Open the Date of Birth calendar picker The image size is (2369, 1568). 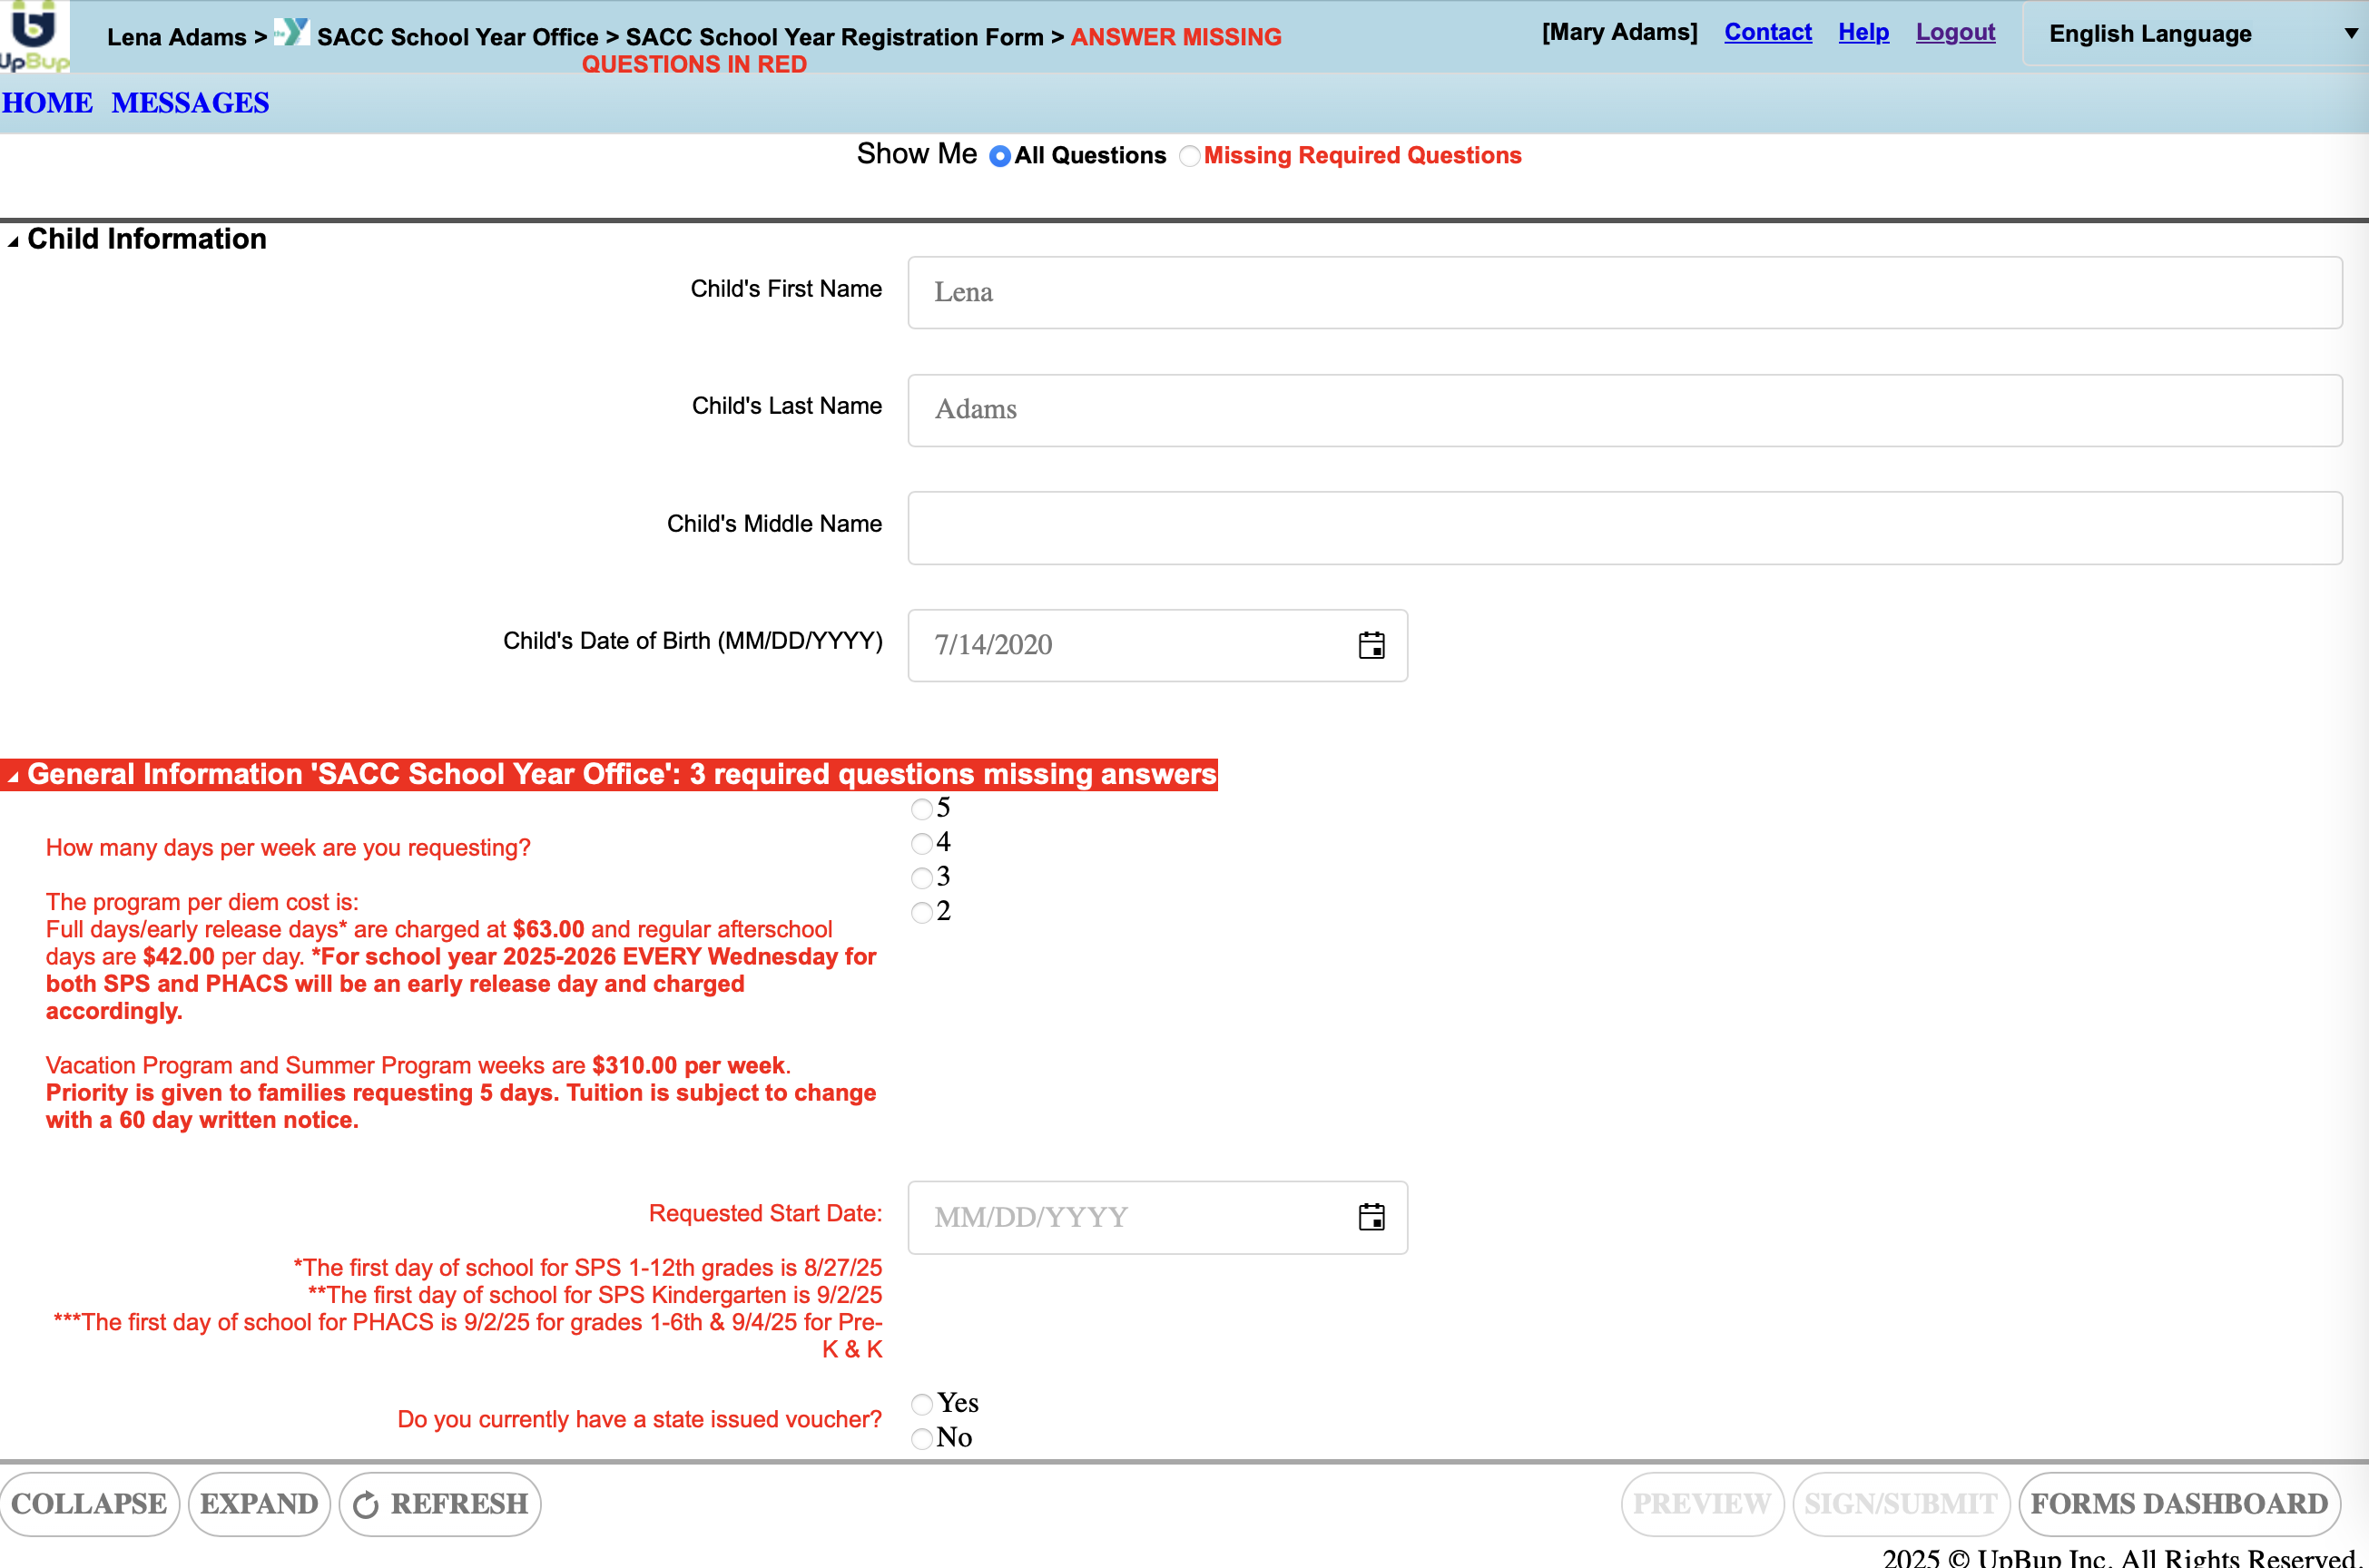[x=1371, y=645]
